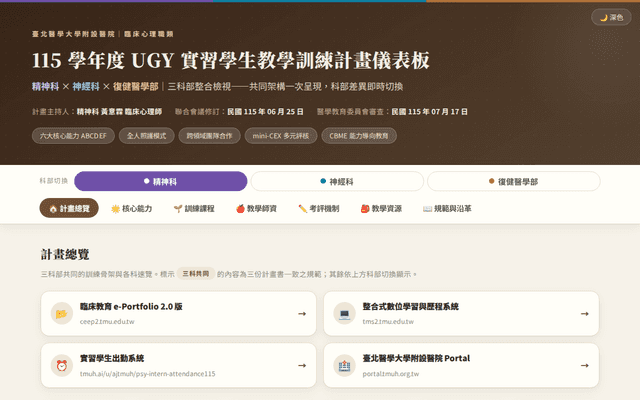Open the 臨床教育 e-Portfolio 2.0 版 link card
640x400 pixels.
178,313
